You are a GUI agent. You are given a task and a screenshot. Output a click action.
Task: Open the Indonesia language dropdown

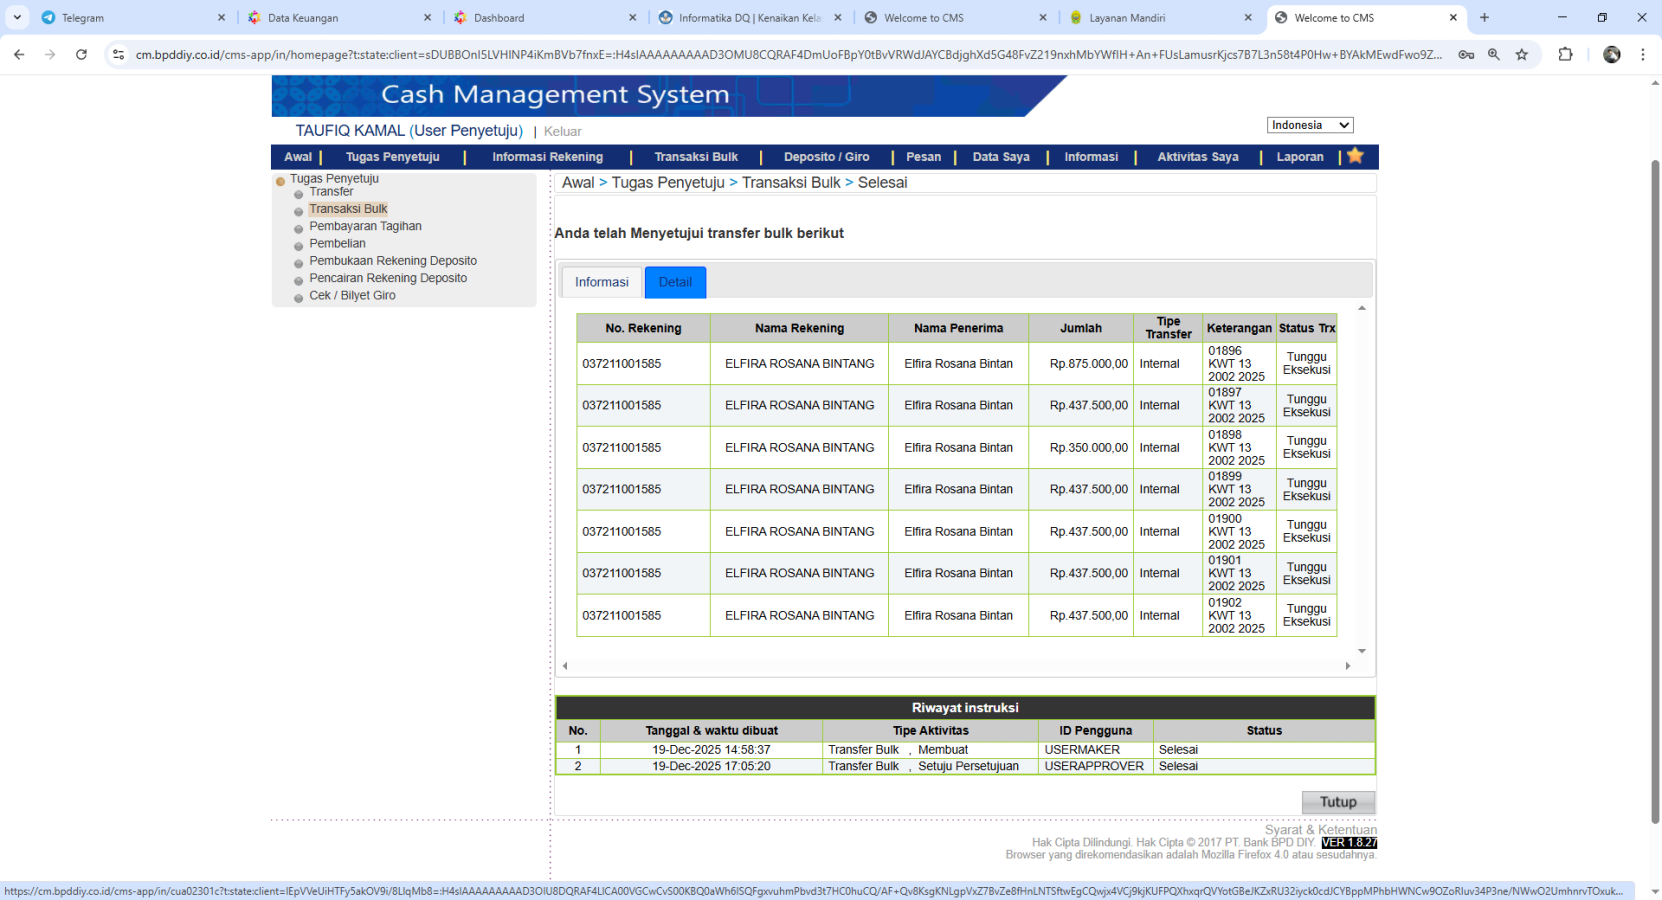tap(1309, 125)
